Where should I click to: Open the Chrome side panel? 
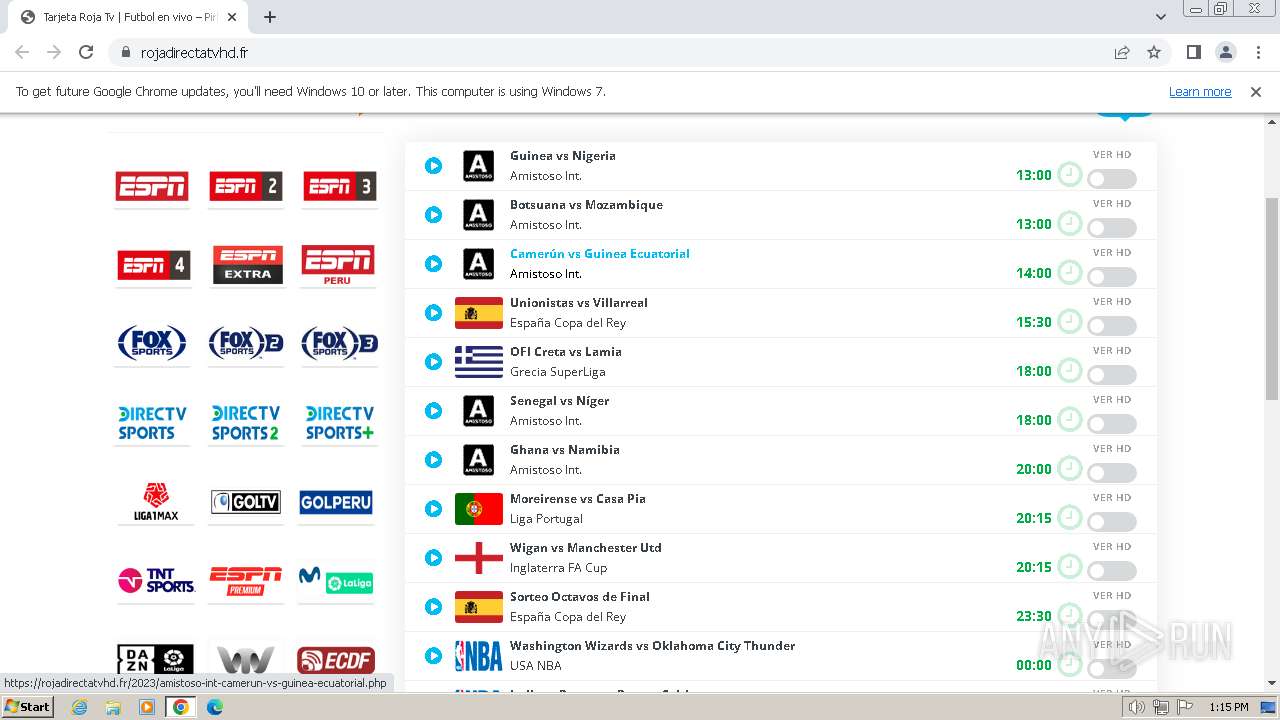click(1193, 52)
